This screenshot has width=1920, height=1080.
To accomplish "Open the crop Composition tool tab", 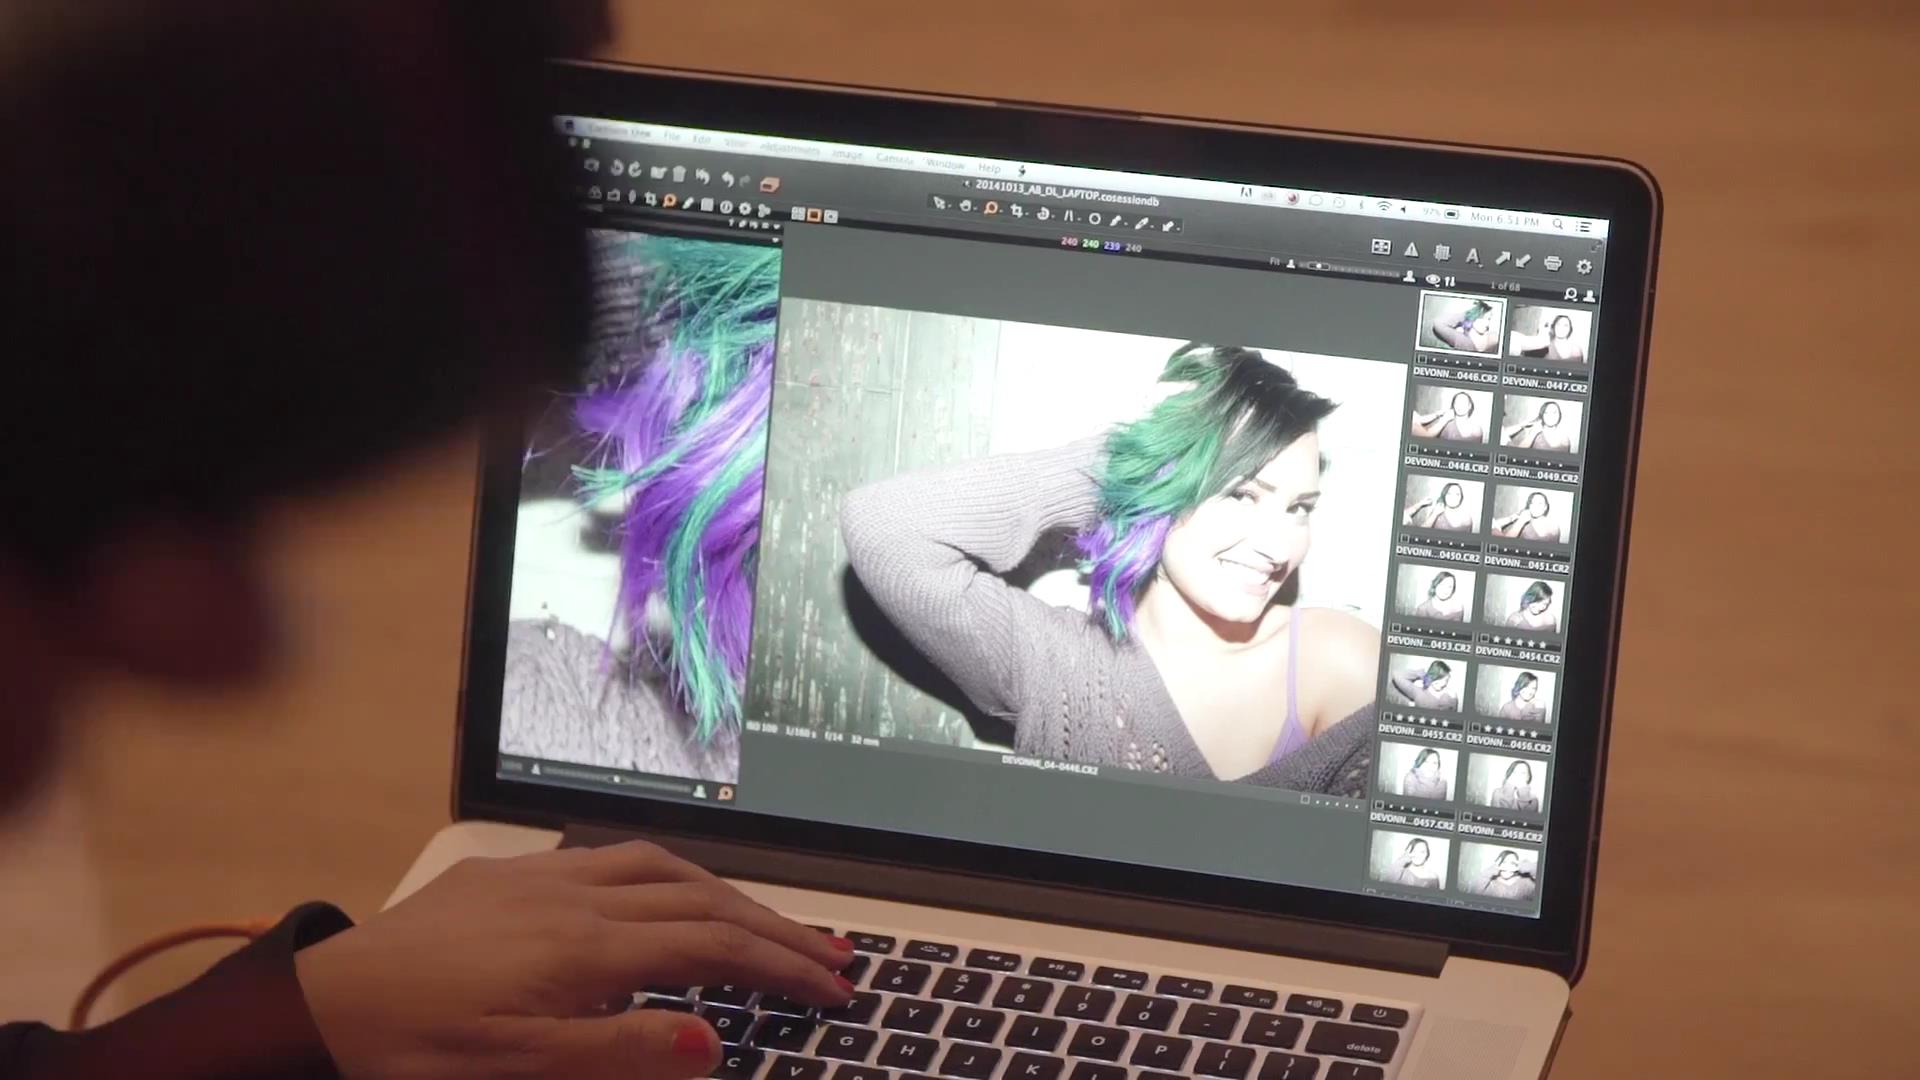I will (x=650, y=199).
